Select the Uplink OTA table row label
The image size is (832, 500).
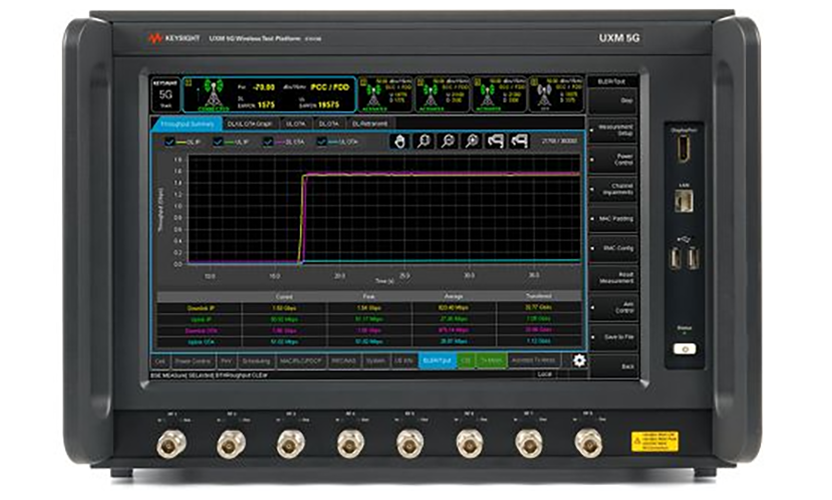tap(200, 342)
